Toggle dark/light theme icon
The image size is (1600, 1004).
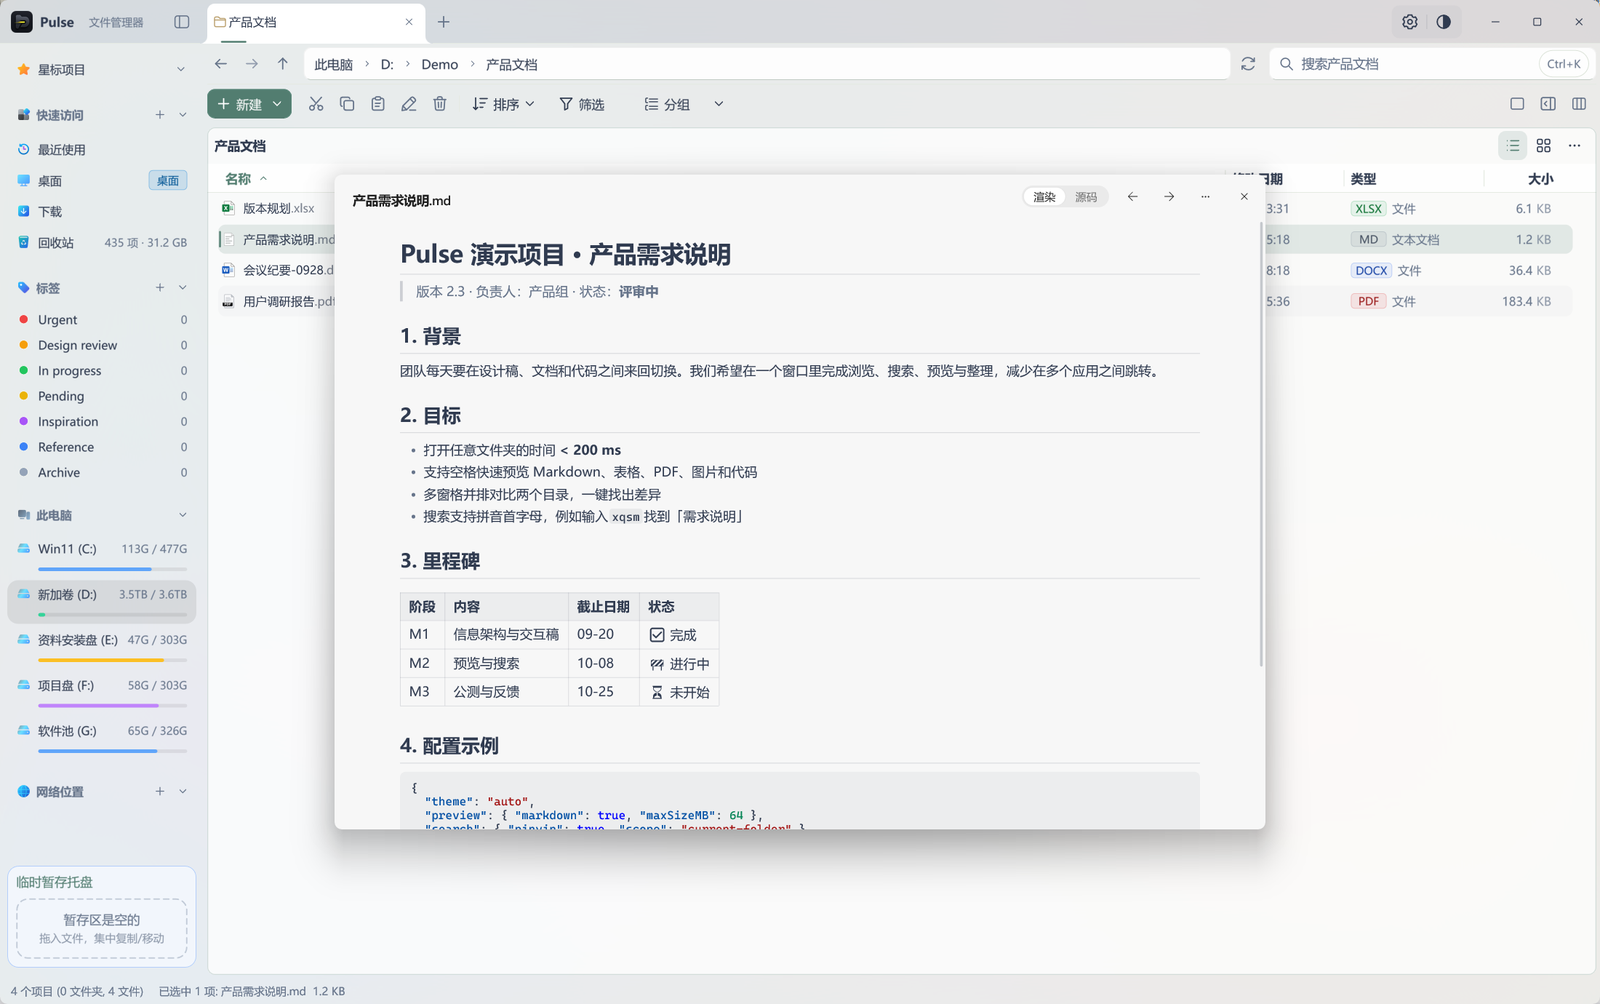click(x=1443, y=22)
